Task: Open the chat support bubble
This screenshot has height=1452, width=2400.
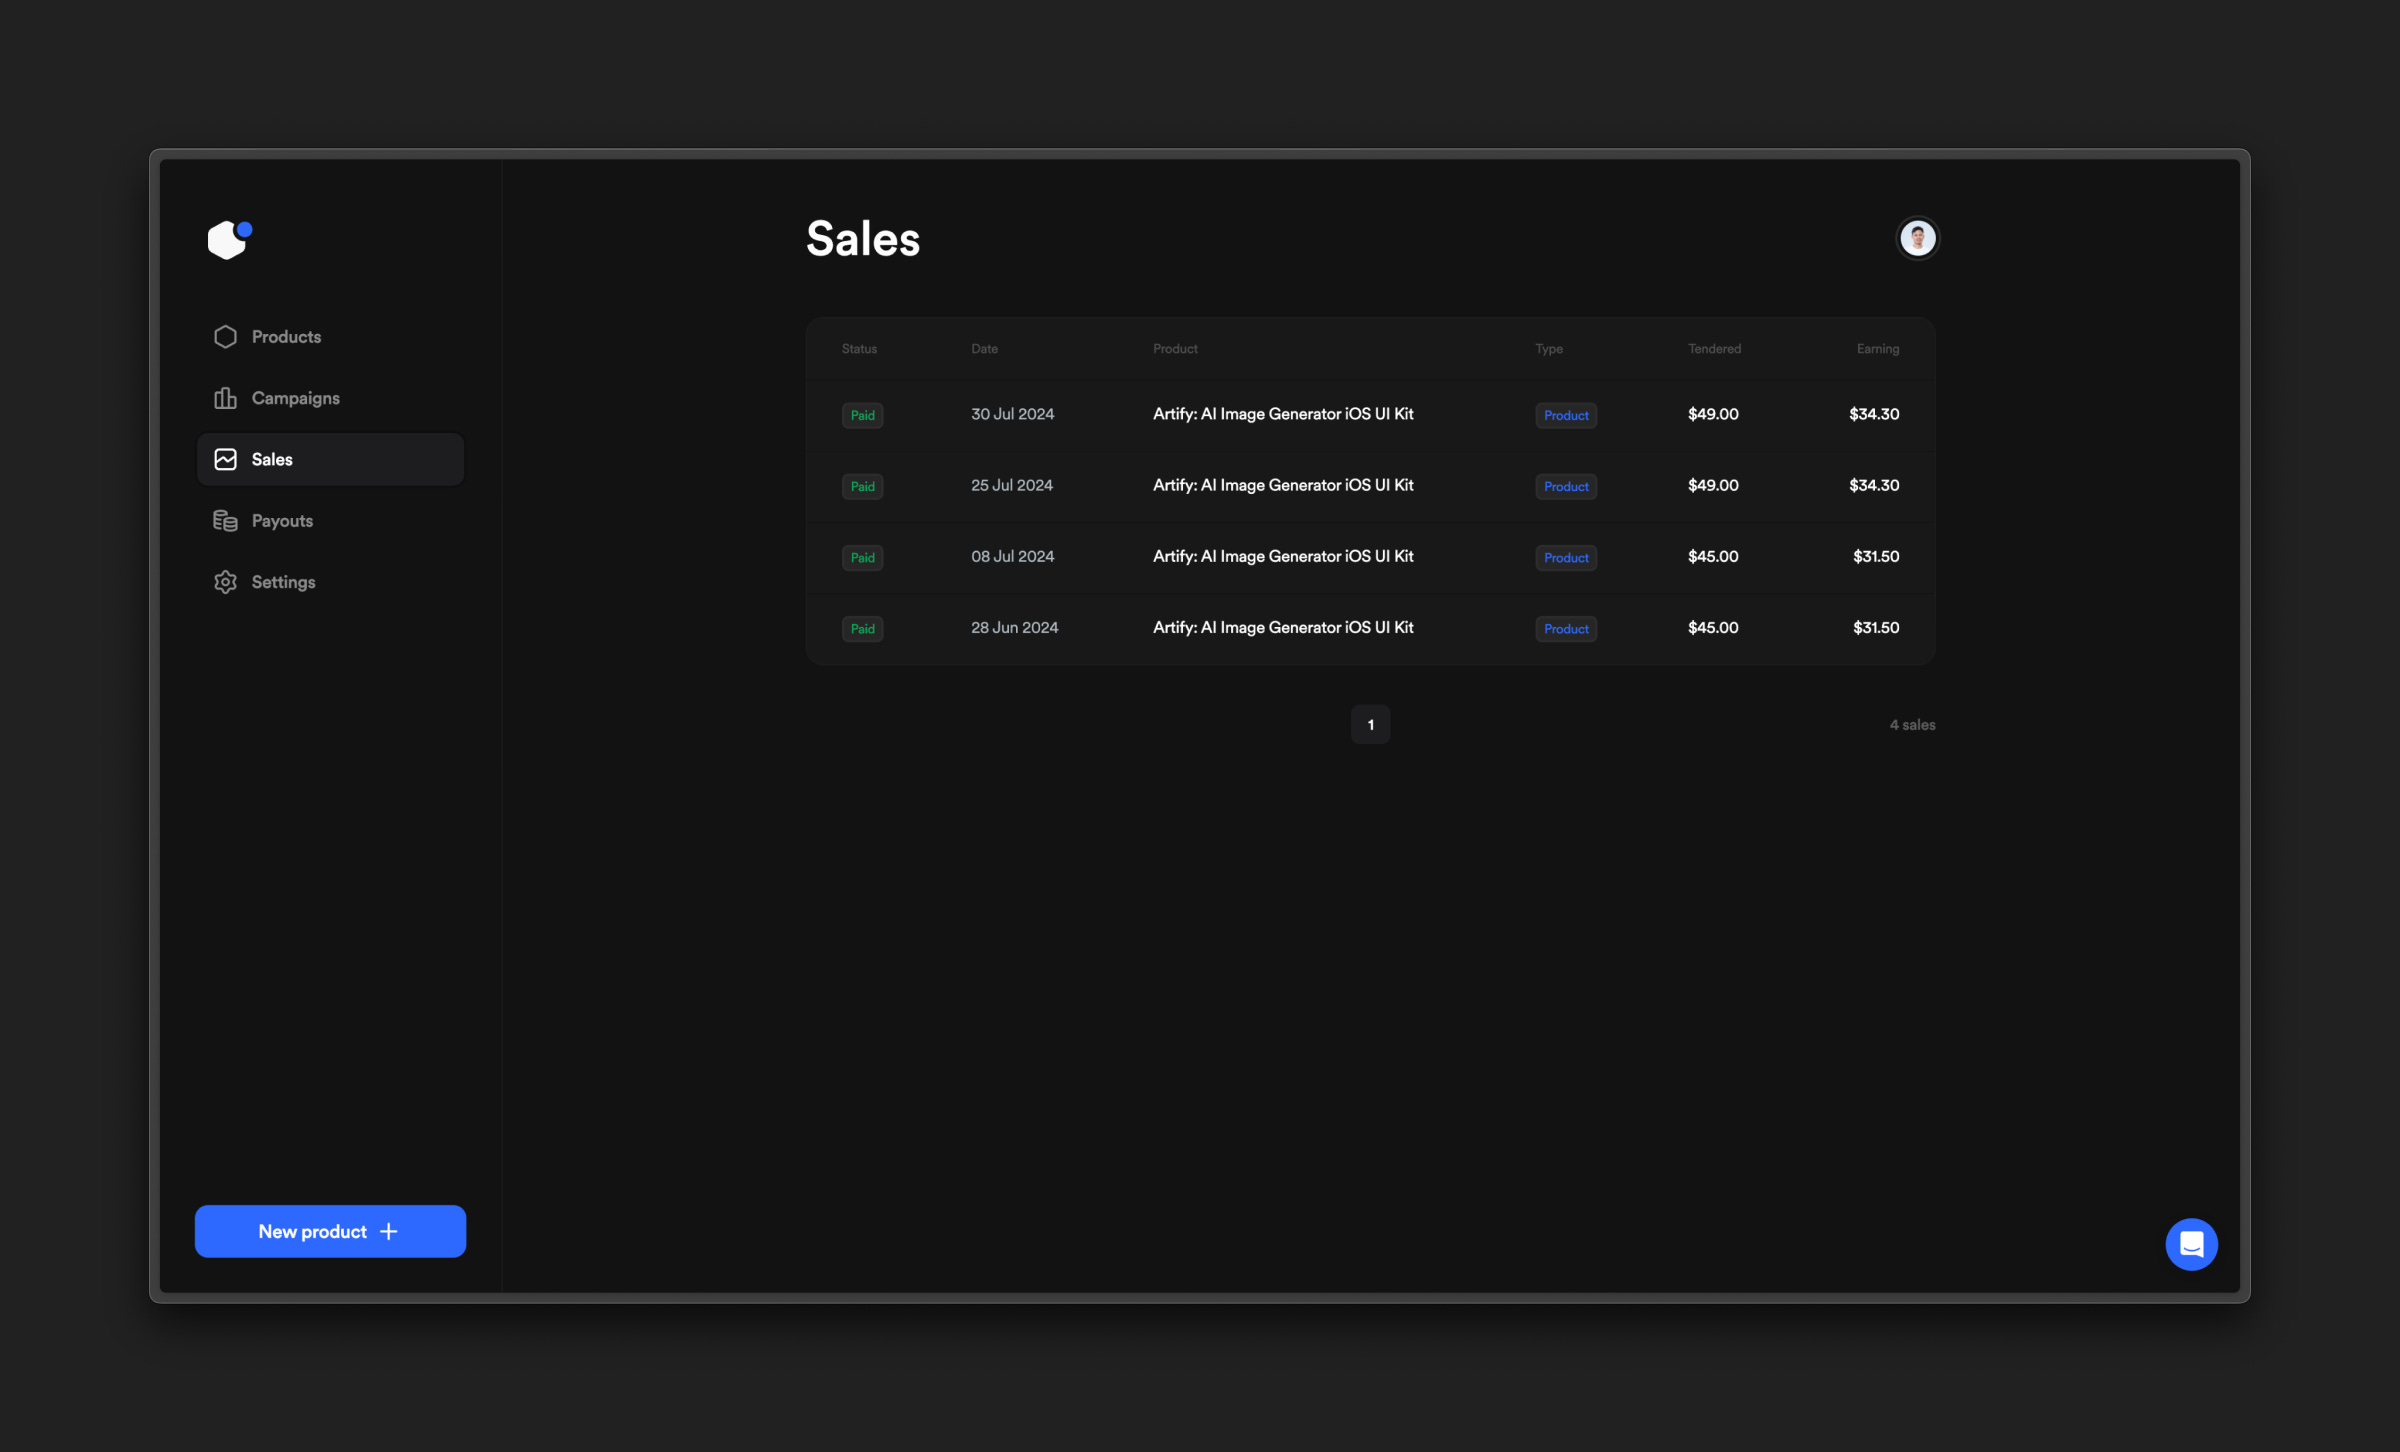Action: 2190,1244
